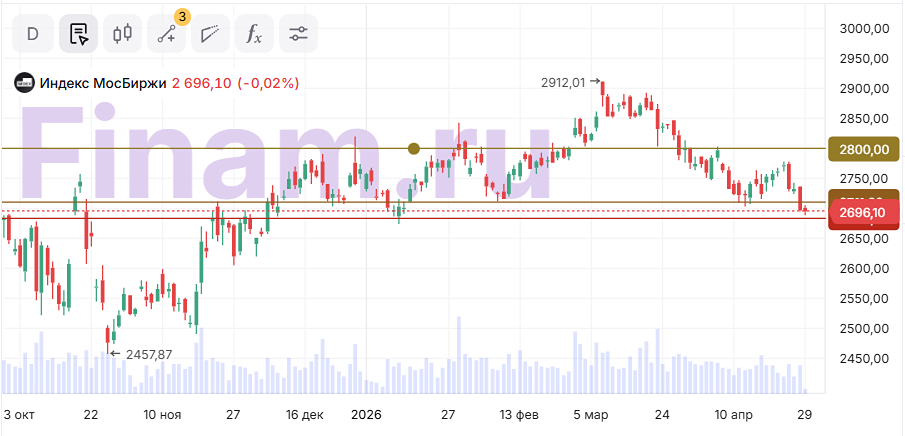Open the fx indicators list
Screen dimensions: 905x436
254,34
